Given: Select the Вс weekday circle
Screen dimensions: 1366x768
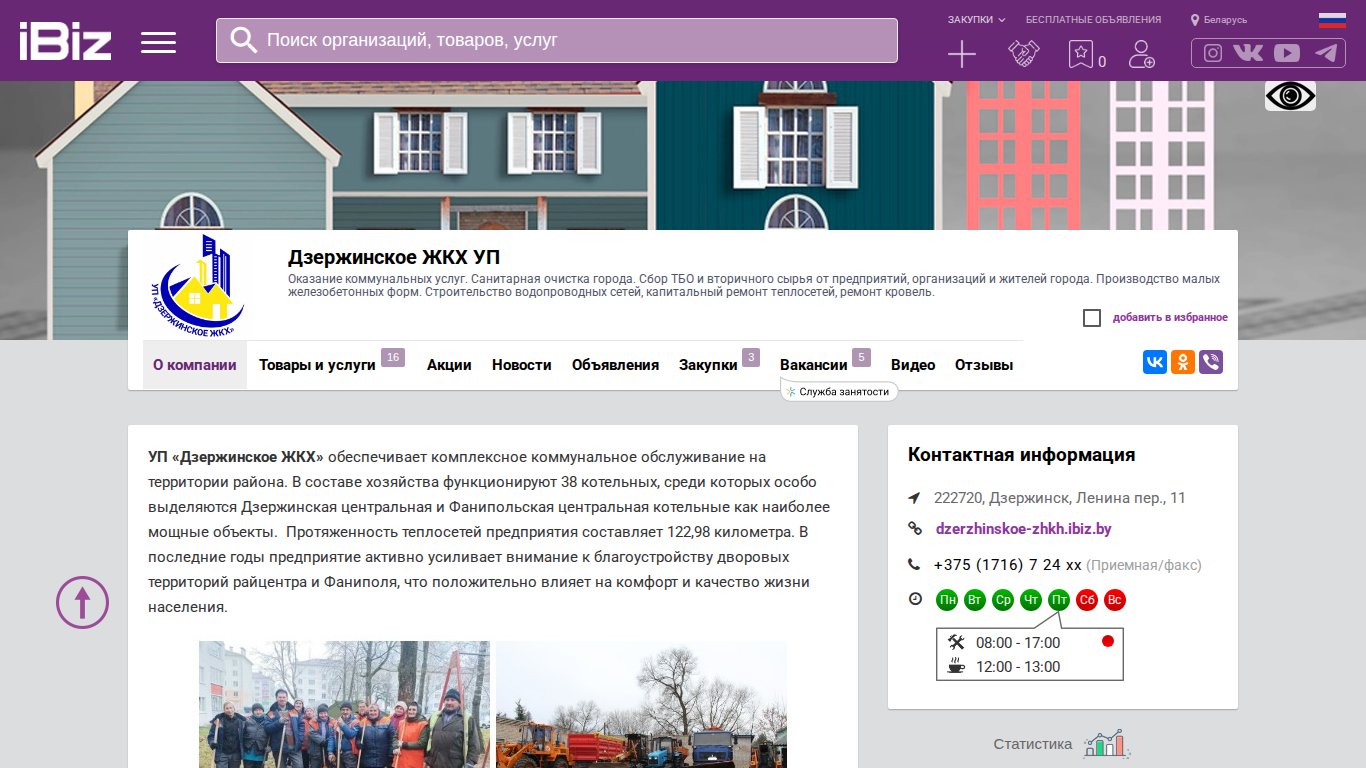Looking at the screenshot, I should tap(1115, 600).
